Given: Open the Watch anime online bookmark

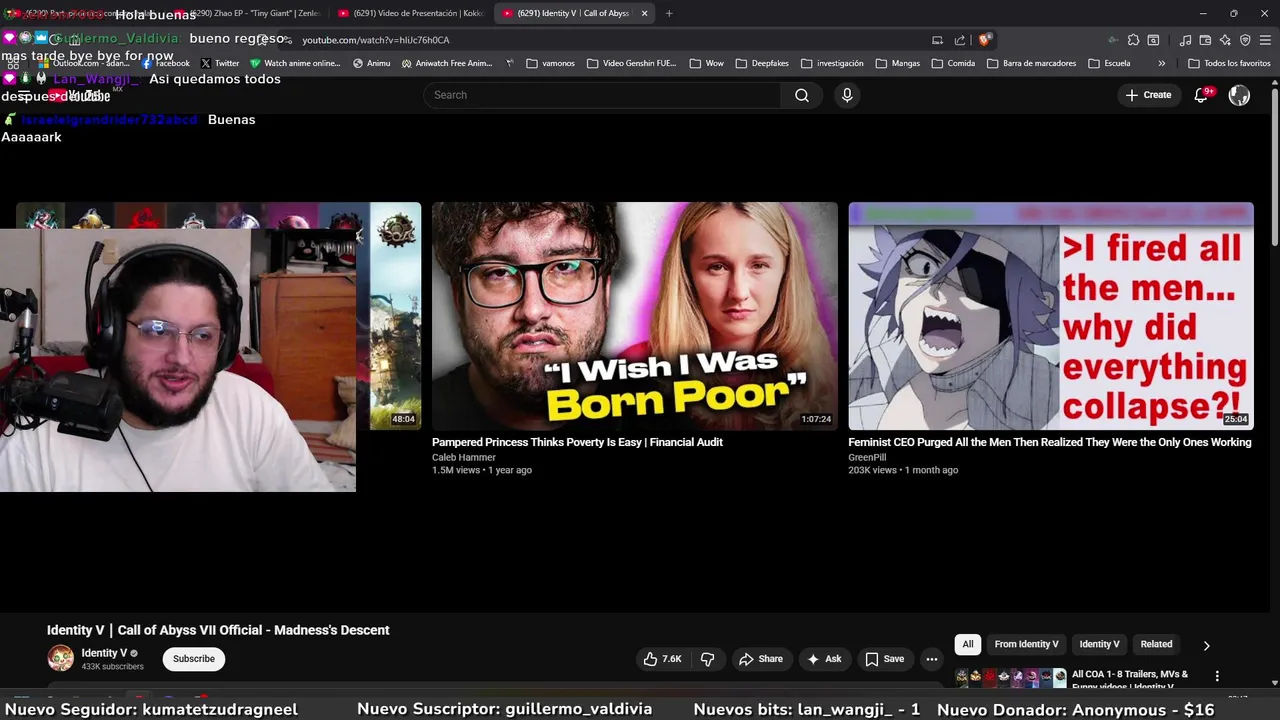Looking at the screenshot, I should [295, 63].
